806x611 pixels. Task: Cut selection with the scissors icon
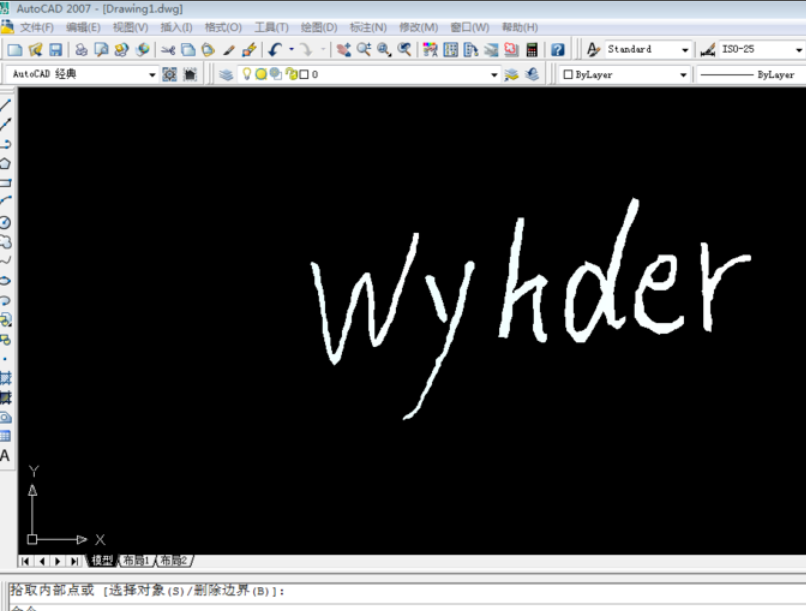point(168,50)
